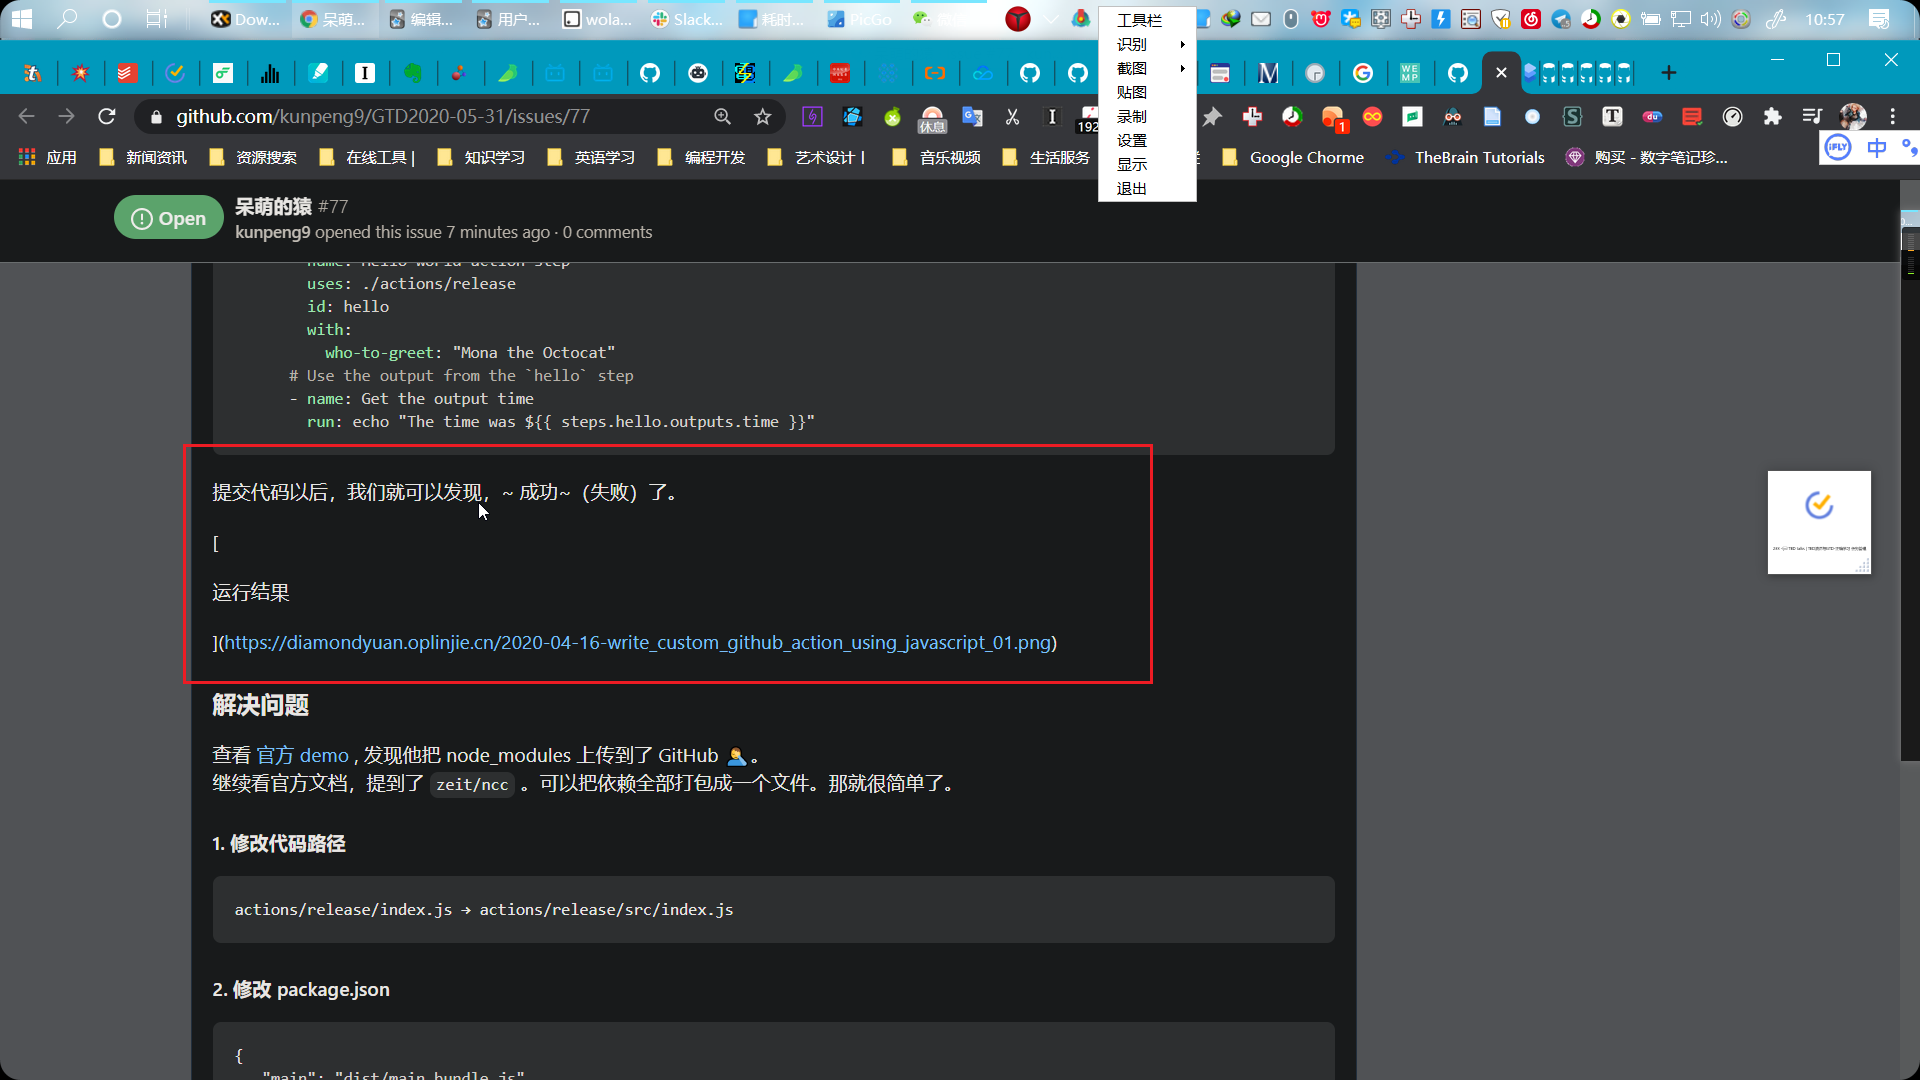
Task: Reload the GitHub issue page
Action: (107, 117)
